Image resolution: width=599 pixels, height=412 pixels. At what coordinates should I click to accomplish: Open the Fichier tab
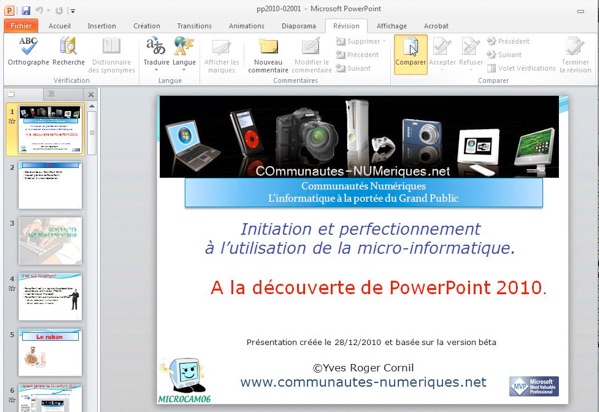(x=21, y=26)
